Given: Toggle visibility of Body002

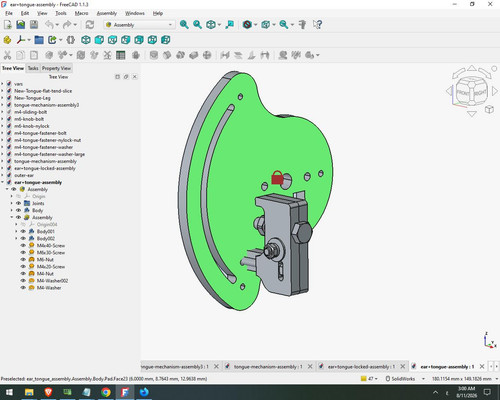Looking at the screenshot, I should click(x=23, y=238).
